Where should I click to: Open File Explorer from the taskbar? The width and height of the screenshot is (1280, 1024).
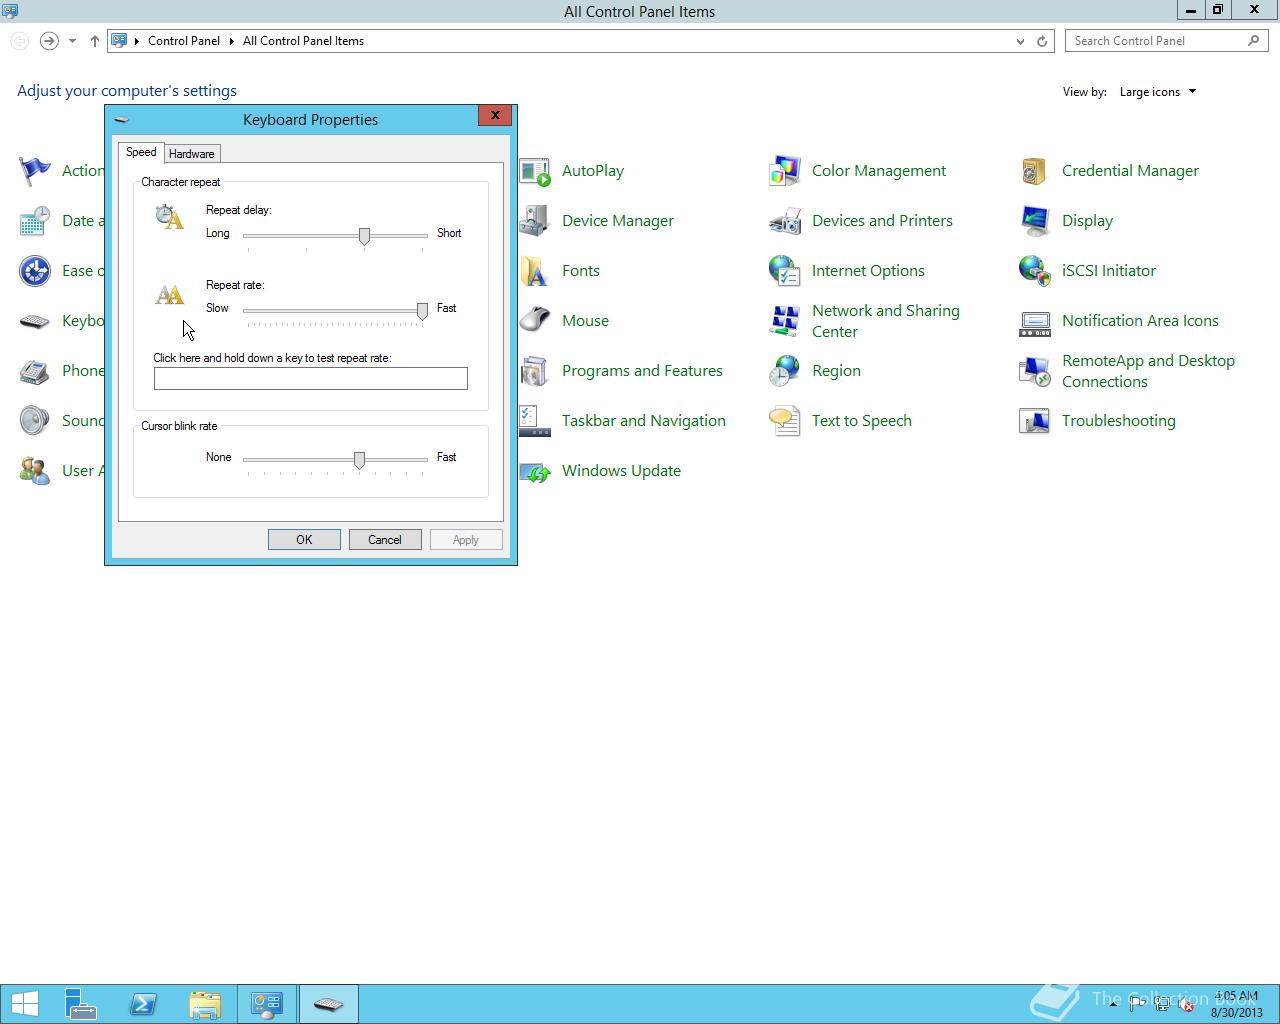205,1004
